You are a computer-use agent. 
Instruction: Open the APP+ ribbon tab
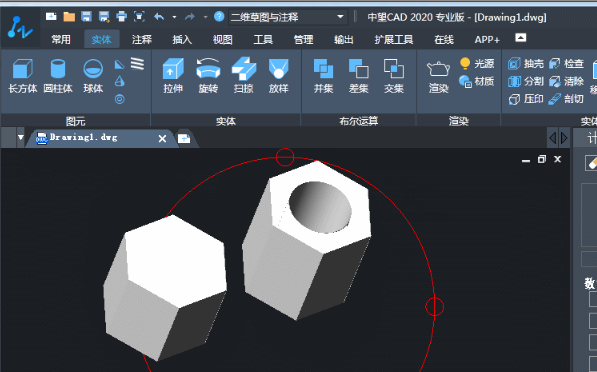487,39
